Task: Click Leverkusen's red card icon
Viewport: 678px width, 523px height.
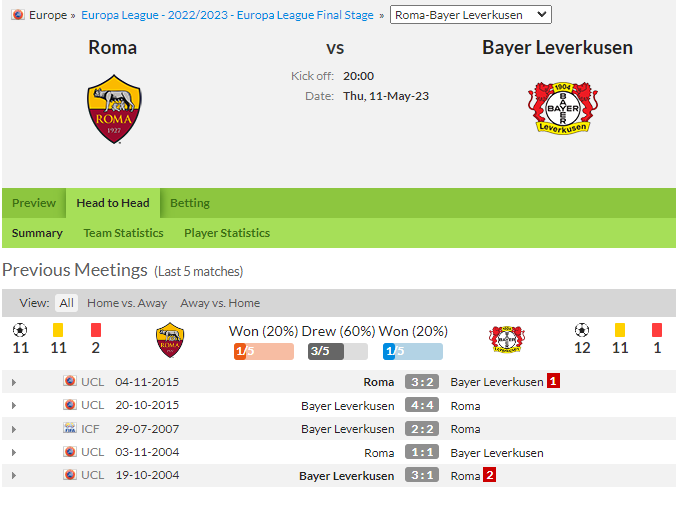Action: (x=656, y=330)
